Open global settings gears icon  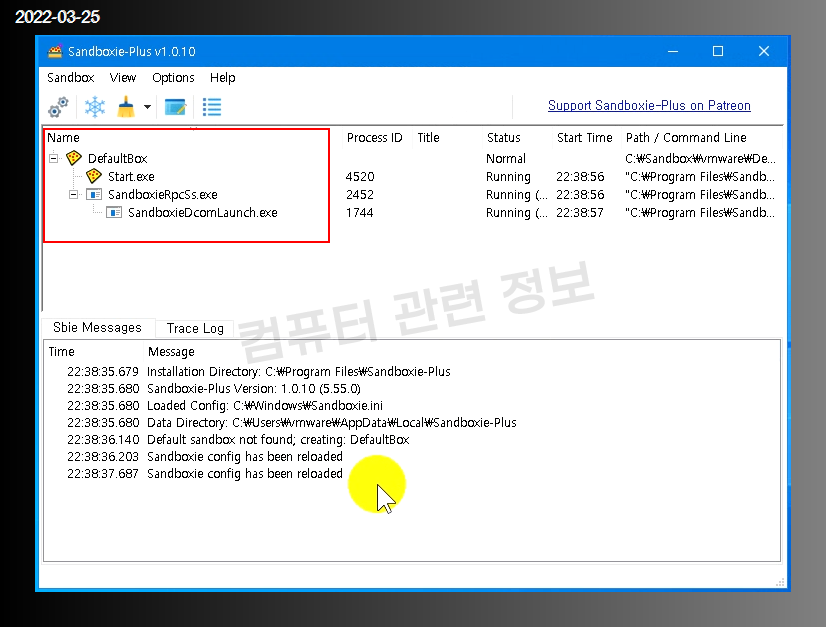[58, 107]
